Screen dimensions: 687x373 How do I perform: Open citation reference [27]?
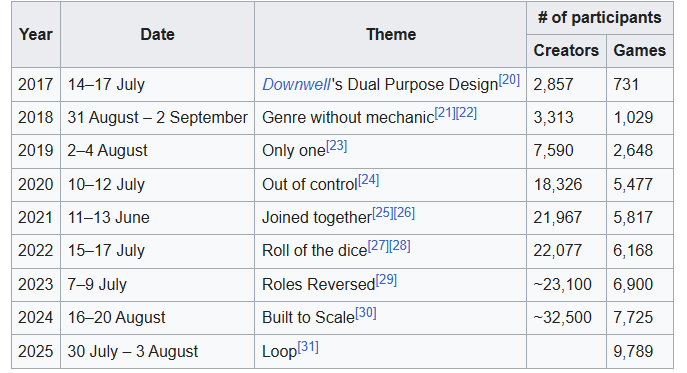click(378, 246)
